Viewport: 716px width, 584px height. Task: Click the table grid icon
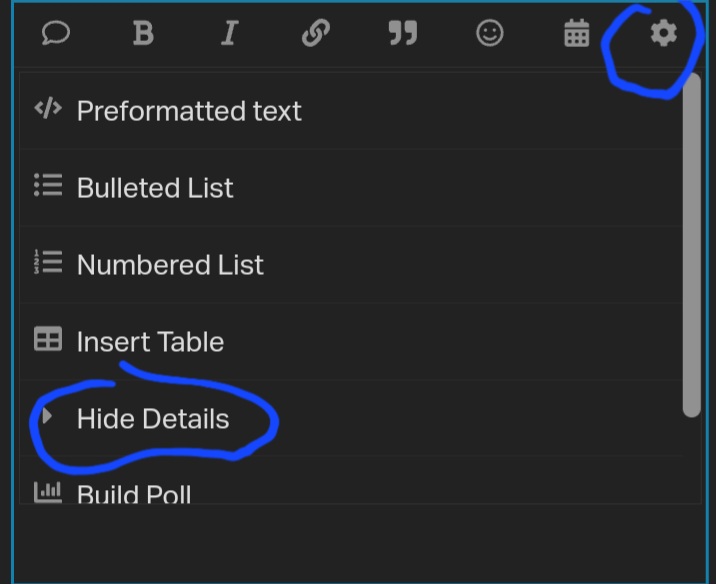pyautogui.click(x=47, y=340)
